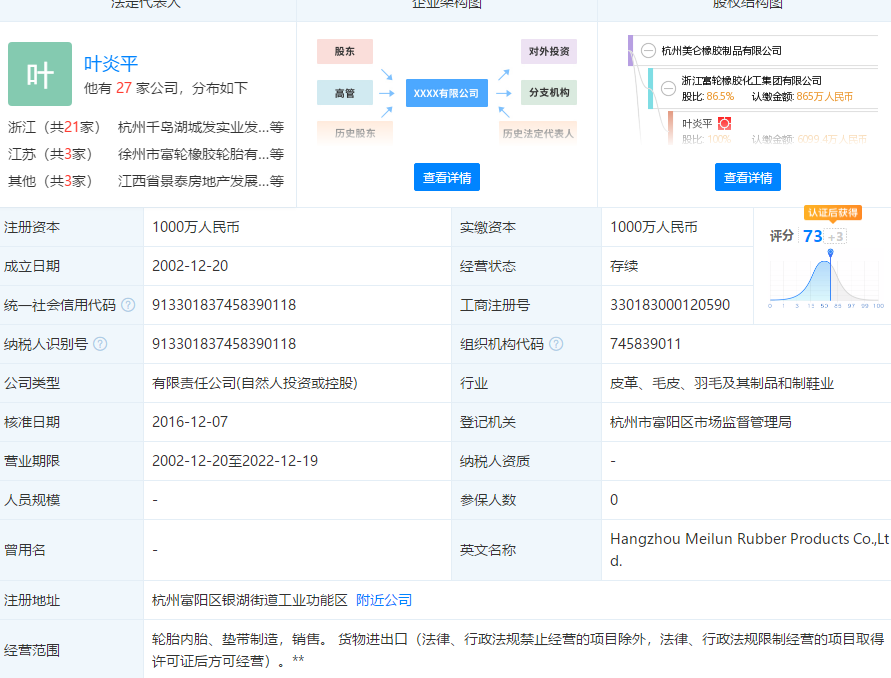Click 浙江（共21家） region row
891x678 pixels.
[x=54, y=127]
